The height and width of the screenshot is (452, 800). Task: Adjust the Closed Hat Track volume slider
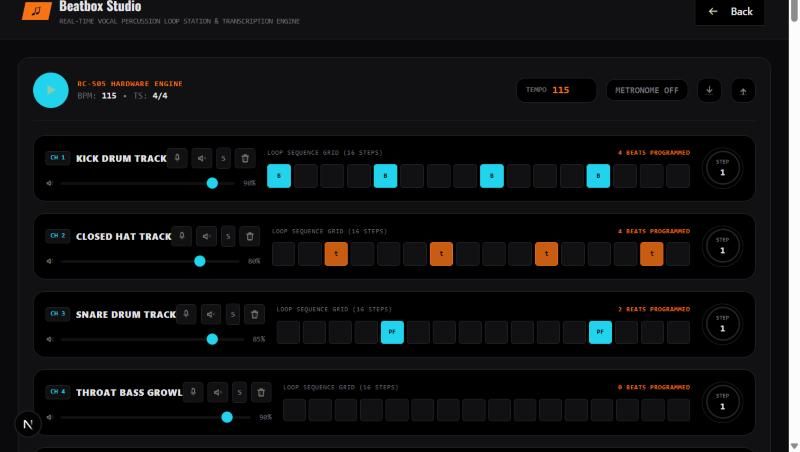[x=149, y=261]
